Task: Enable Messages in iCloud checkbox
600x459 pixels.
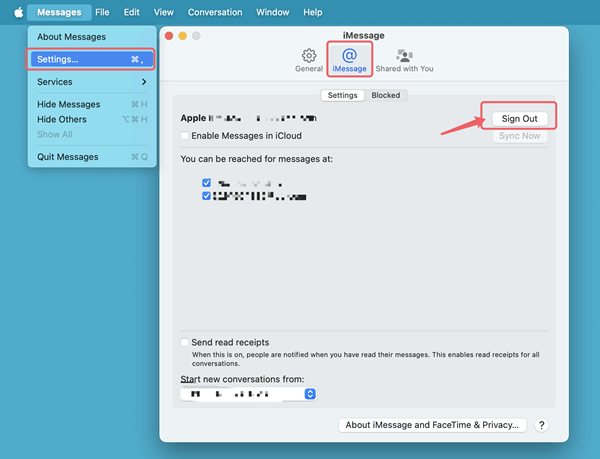Action: 185,136
